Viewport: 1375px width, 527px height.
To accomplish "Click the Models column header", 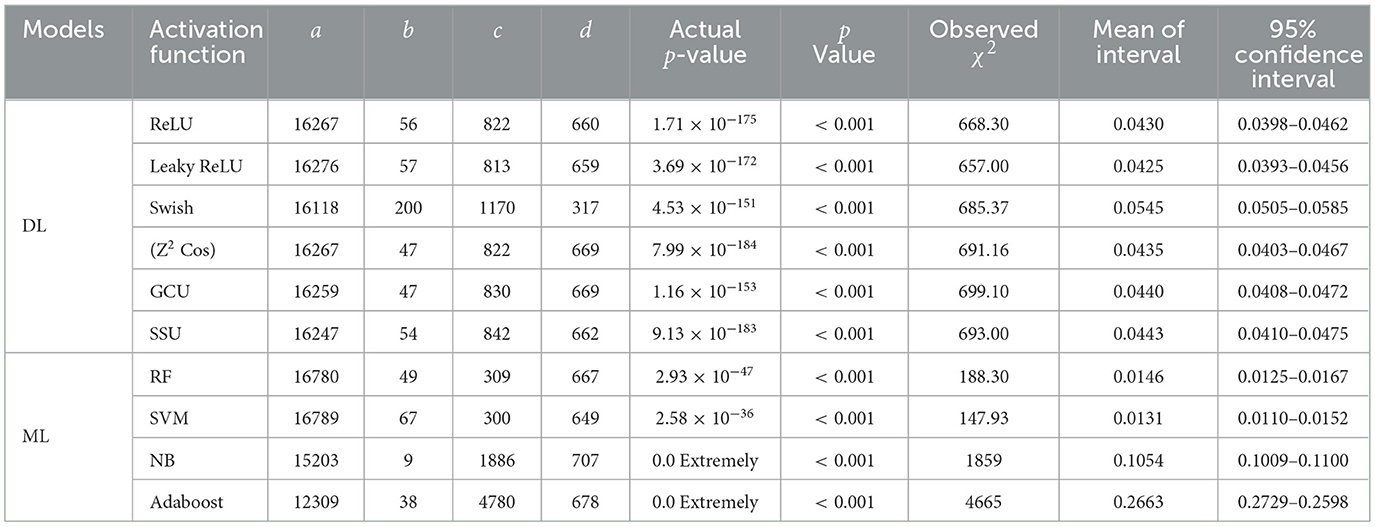I will (63, 30).
